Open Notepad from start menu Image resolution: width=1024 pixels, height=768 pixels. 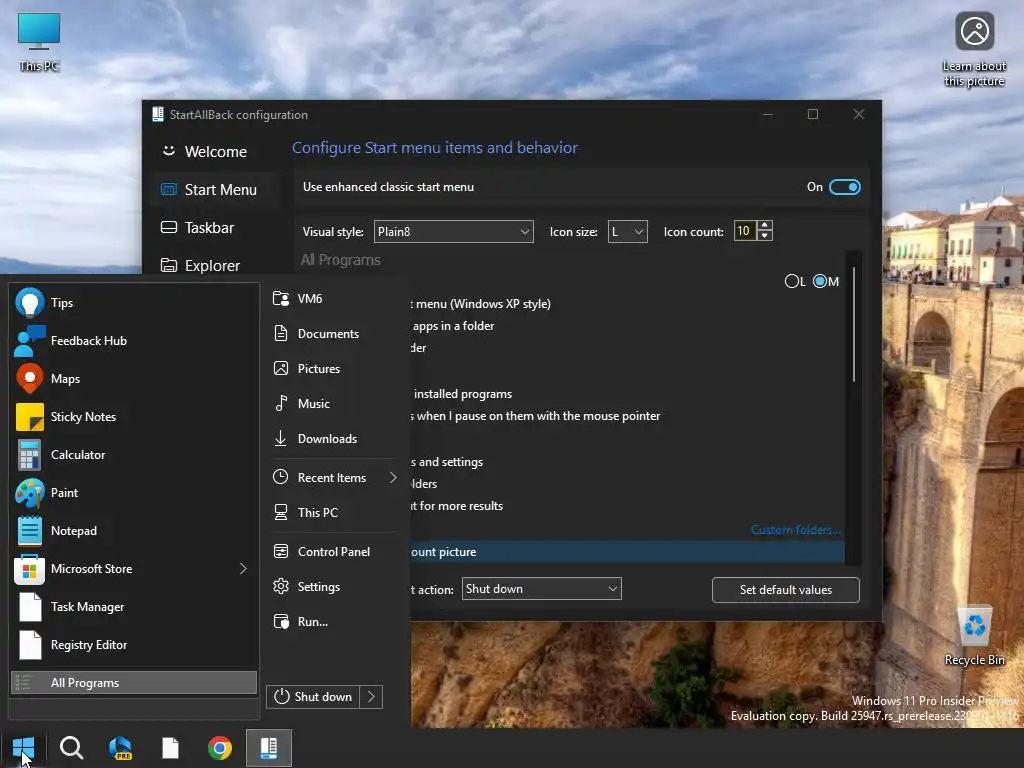[x=134, y=530]
